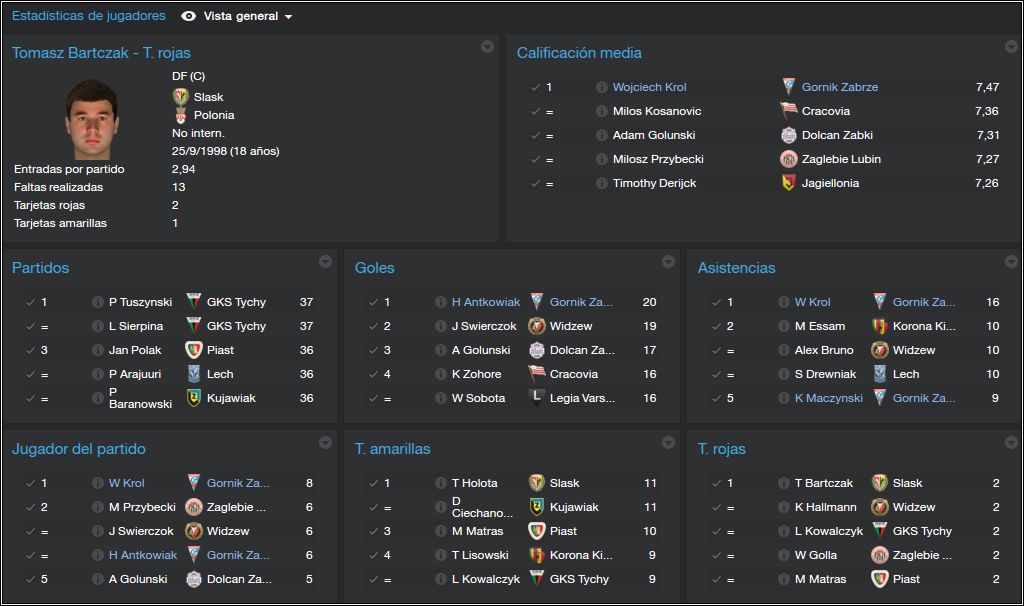Click Slask badge in player profile panel
The width and height of the screenshot is (1024, 606).
[x=180, y=97]
